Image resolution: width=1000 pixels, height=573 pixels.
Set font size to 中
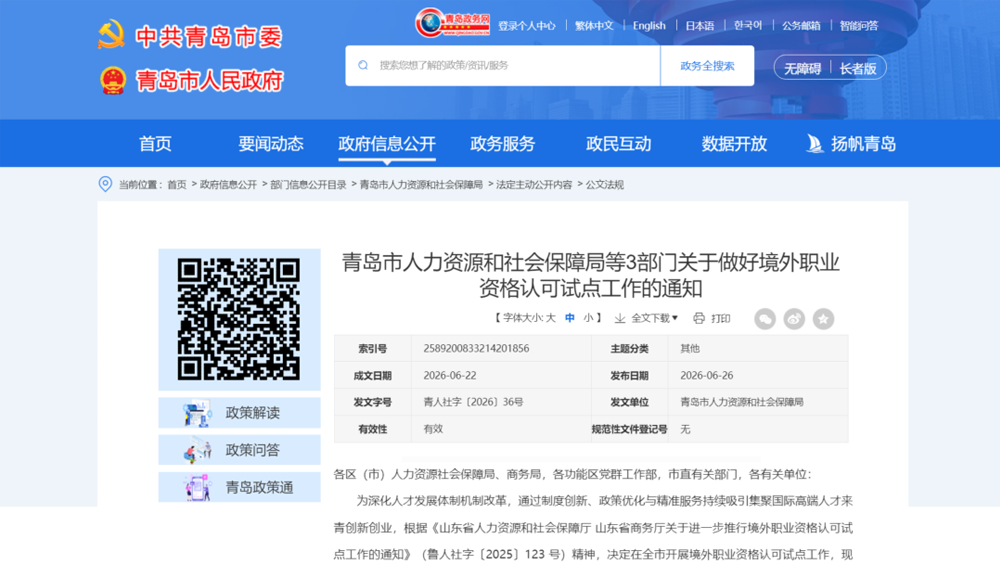click(x=570, y=318)
